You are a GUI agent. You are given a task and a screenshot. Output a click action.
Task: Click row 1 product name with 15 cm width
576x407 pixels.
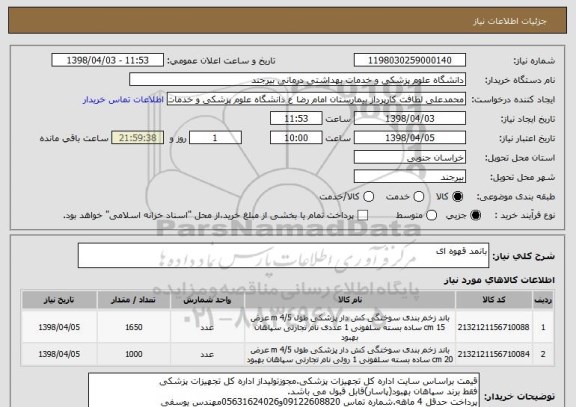tap(350, 327)
